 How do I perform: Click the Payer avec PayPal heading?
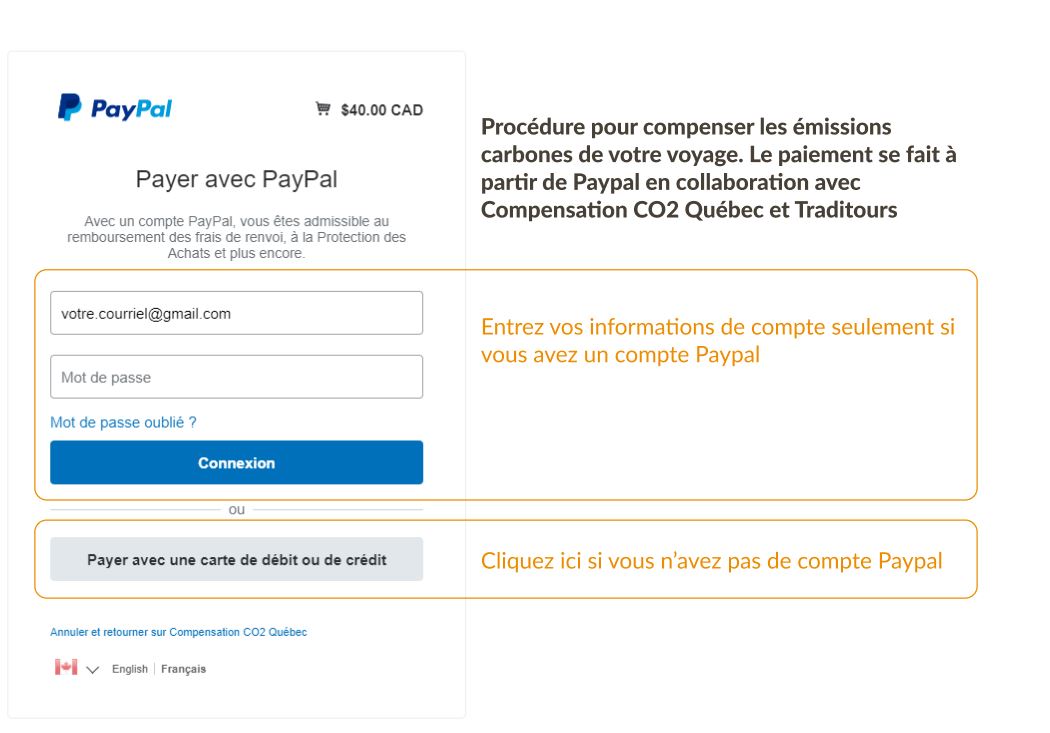(x=236, y=180)
